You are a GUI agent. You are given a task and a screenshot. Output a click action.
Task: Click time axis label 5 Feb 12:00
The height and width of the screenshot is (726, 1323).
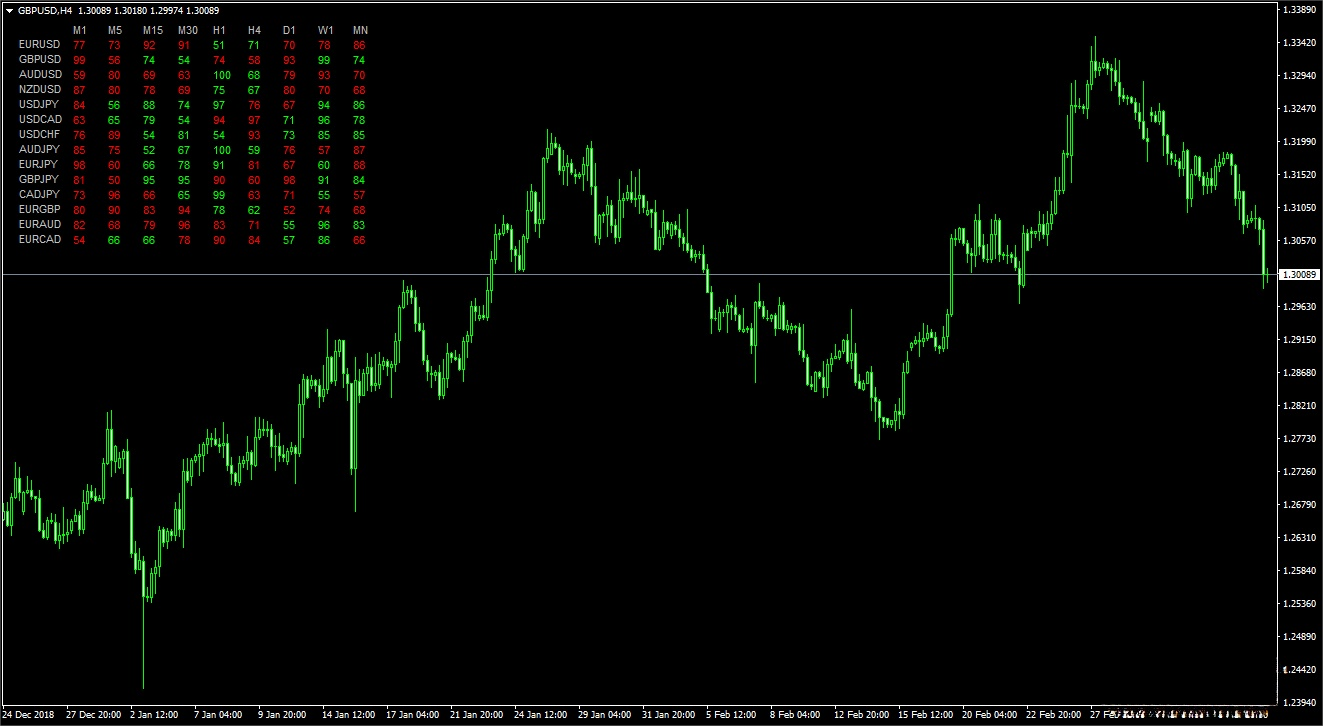click(x=731, y=715)
